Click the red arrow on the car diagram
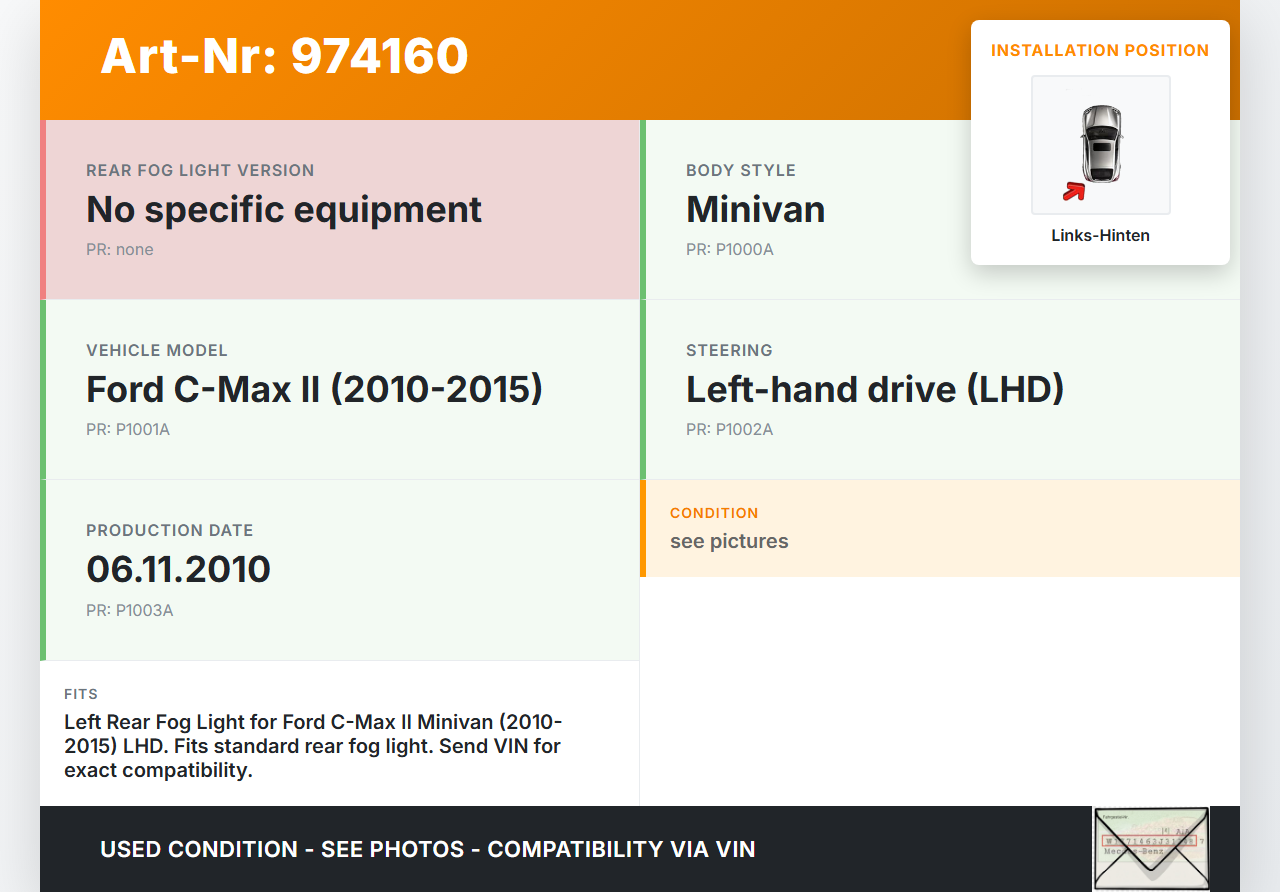The height and width of the screenshot is (892, 1280). point(1074,191)
